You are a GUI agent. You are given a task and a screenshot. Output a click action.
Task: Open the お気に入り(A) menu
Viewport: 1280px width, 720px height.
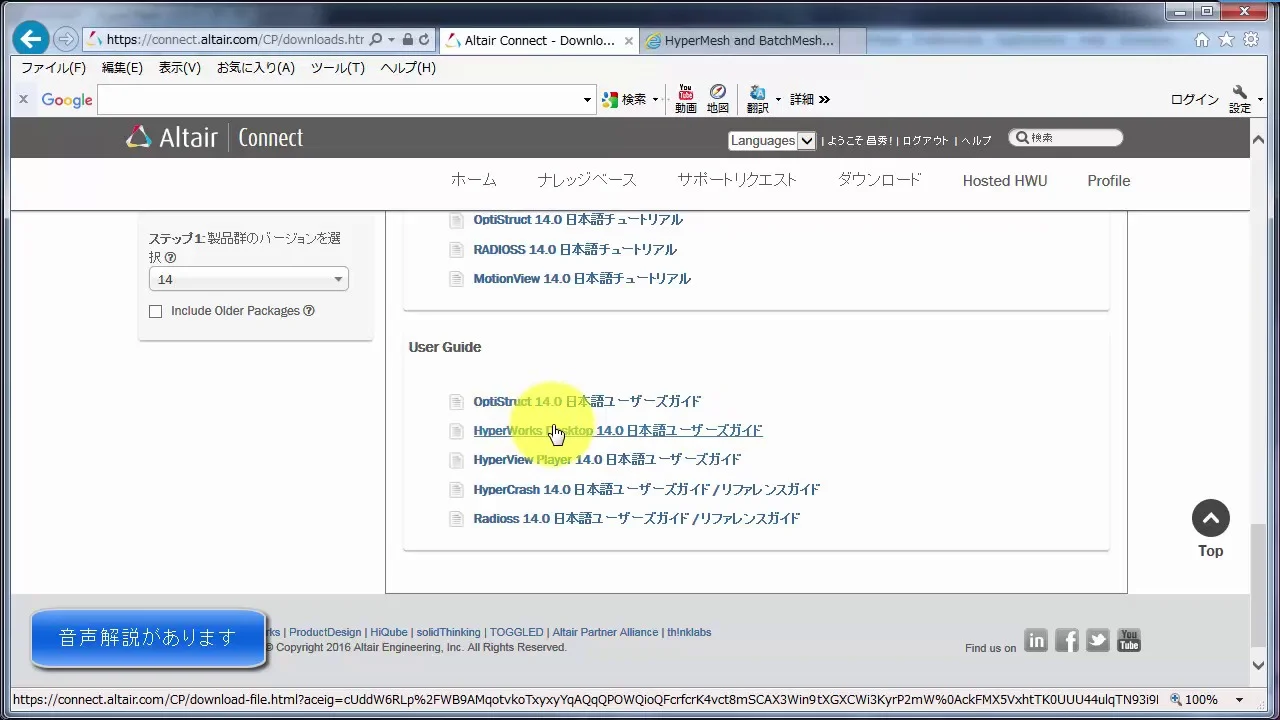coord(256,68)
